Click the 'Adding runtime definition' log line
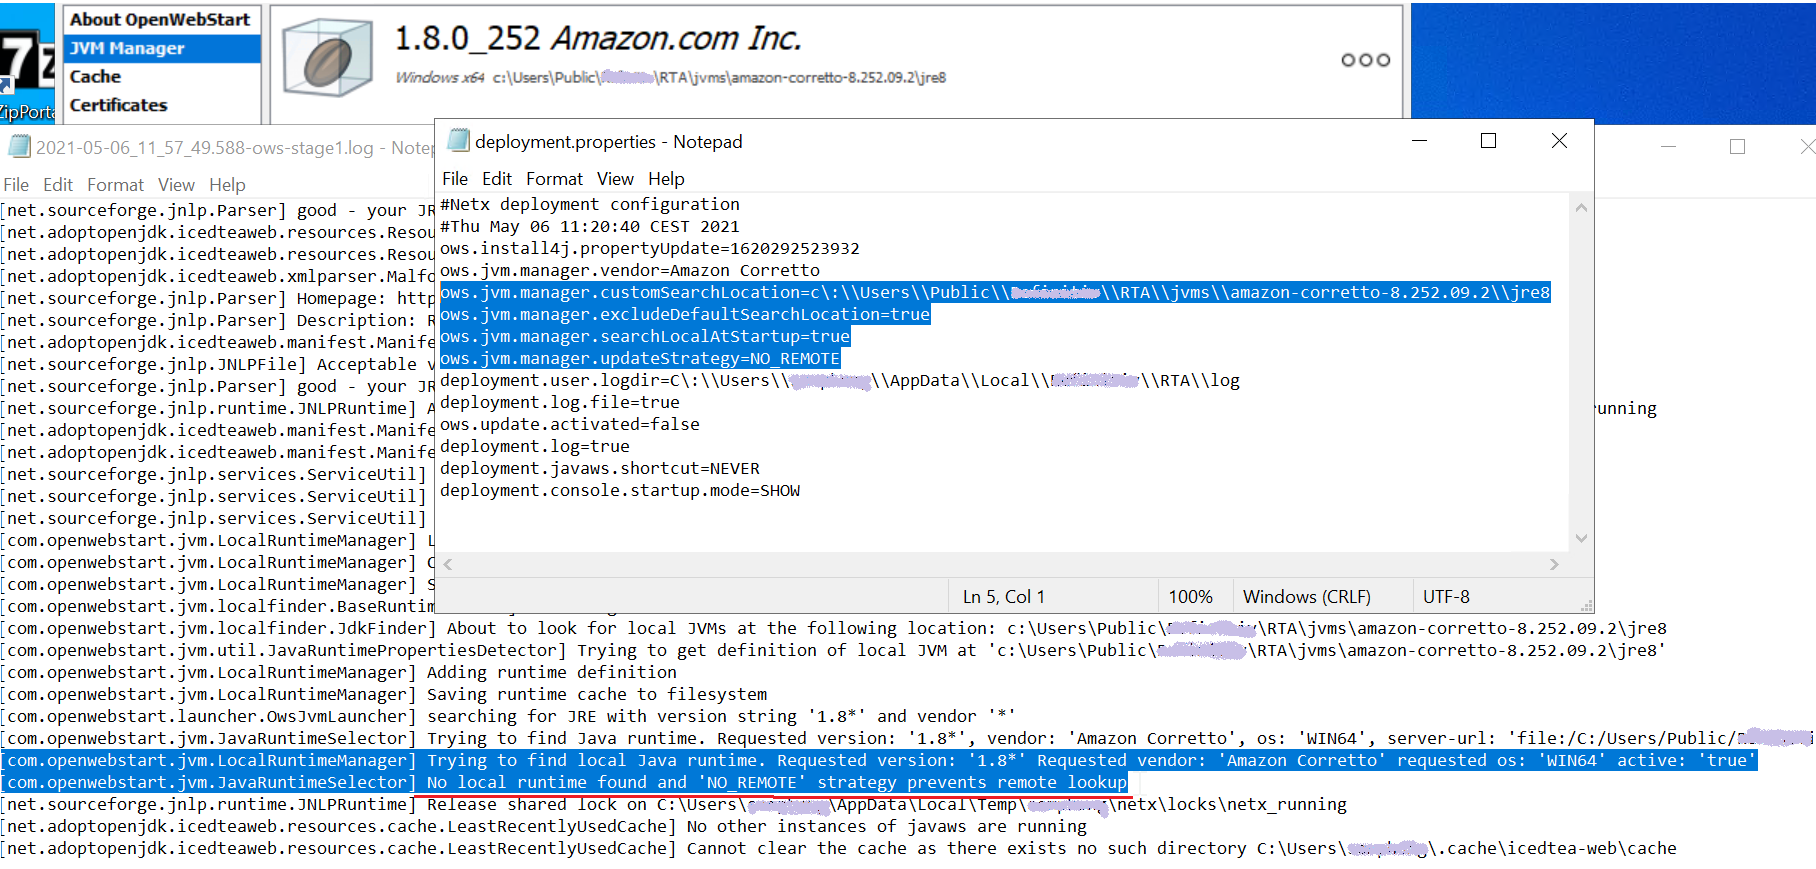 point(340,672)
